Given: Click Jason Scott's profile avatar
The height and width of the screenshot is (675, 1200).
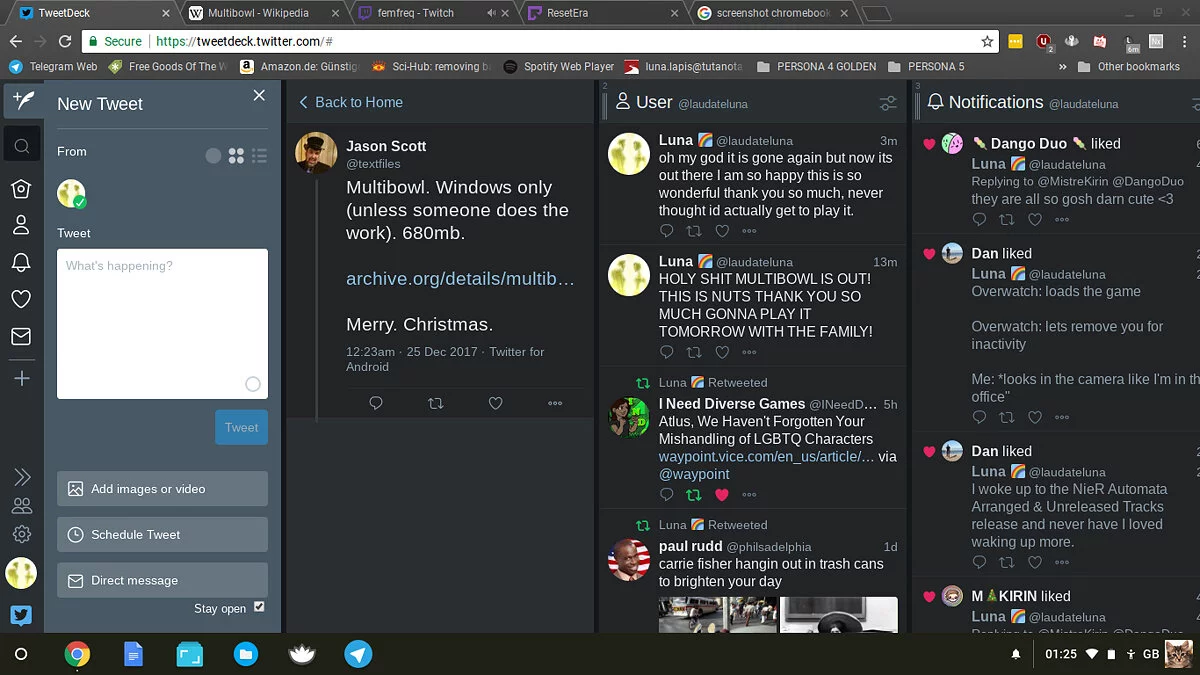Looking at the screenshot, I should pyautogui.click(x=316, y=152).
